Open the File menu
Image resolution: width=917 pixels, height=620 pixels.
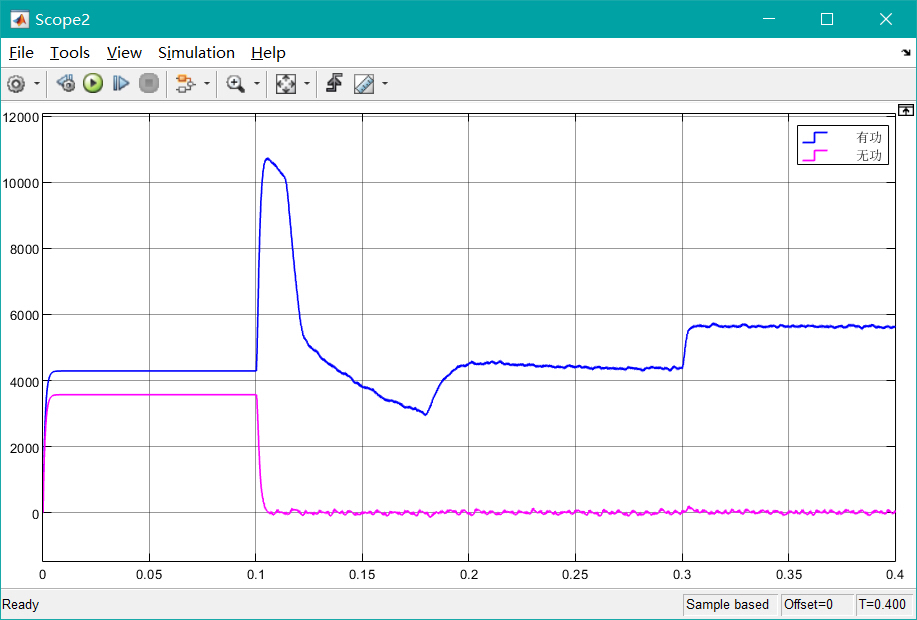[x=21, y=53]
